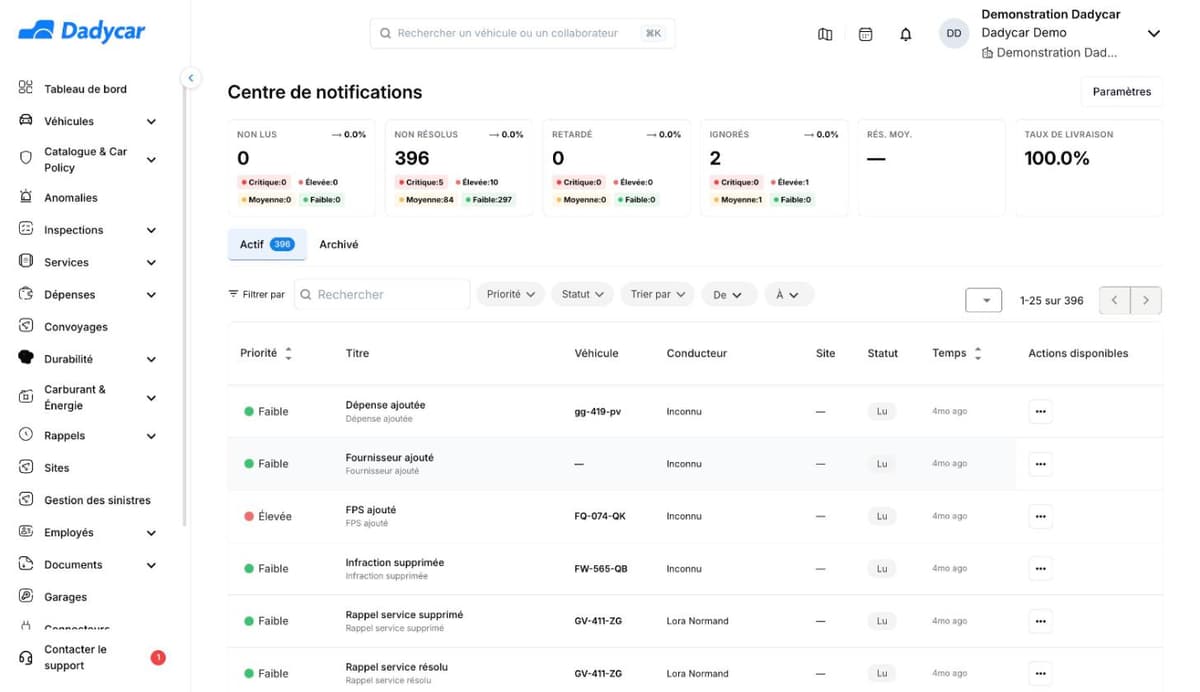Open the notification bell icon
Screen dimensions: 1200x692
(x=906, y=34)
